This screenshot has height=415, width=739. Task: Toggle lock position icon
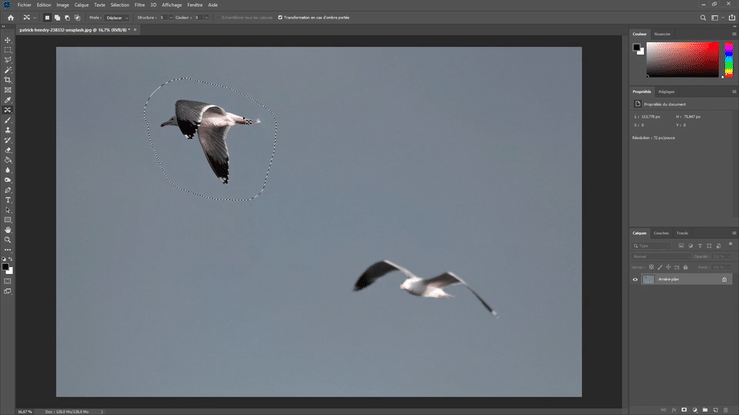tap(668, 267)
